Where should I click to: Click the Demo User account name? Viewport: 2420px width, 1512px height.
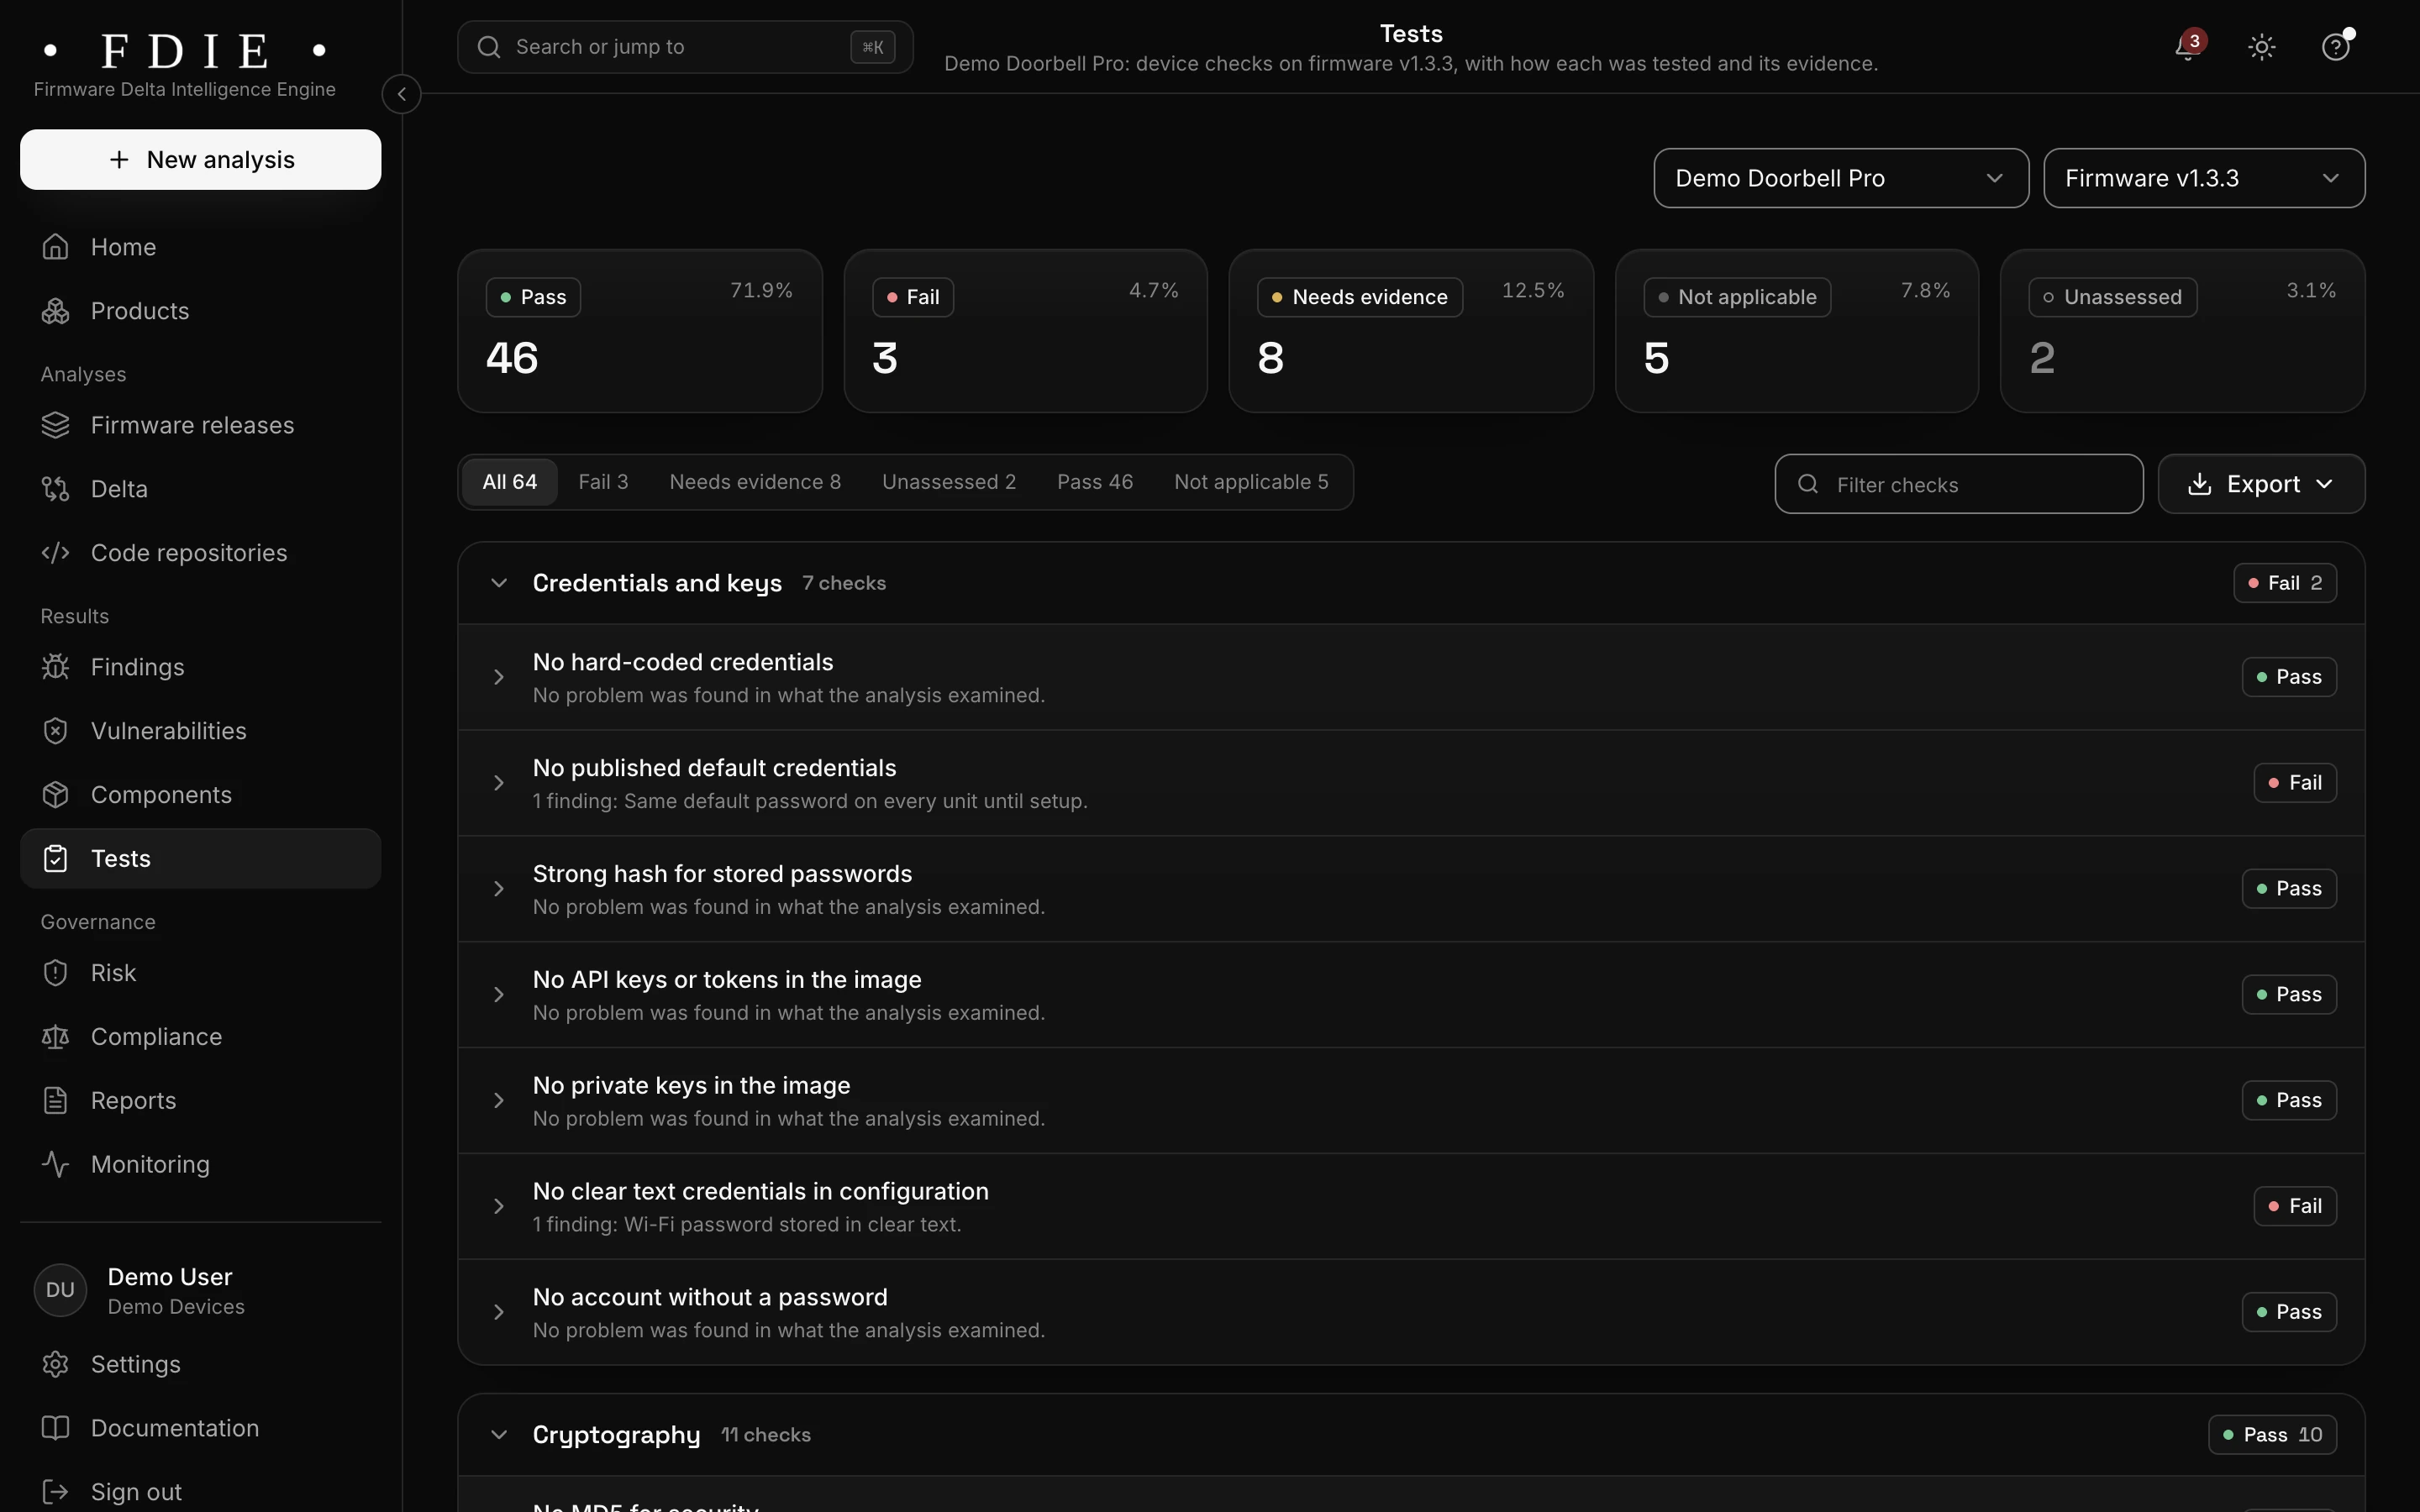170,1277
